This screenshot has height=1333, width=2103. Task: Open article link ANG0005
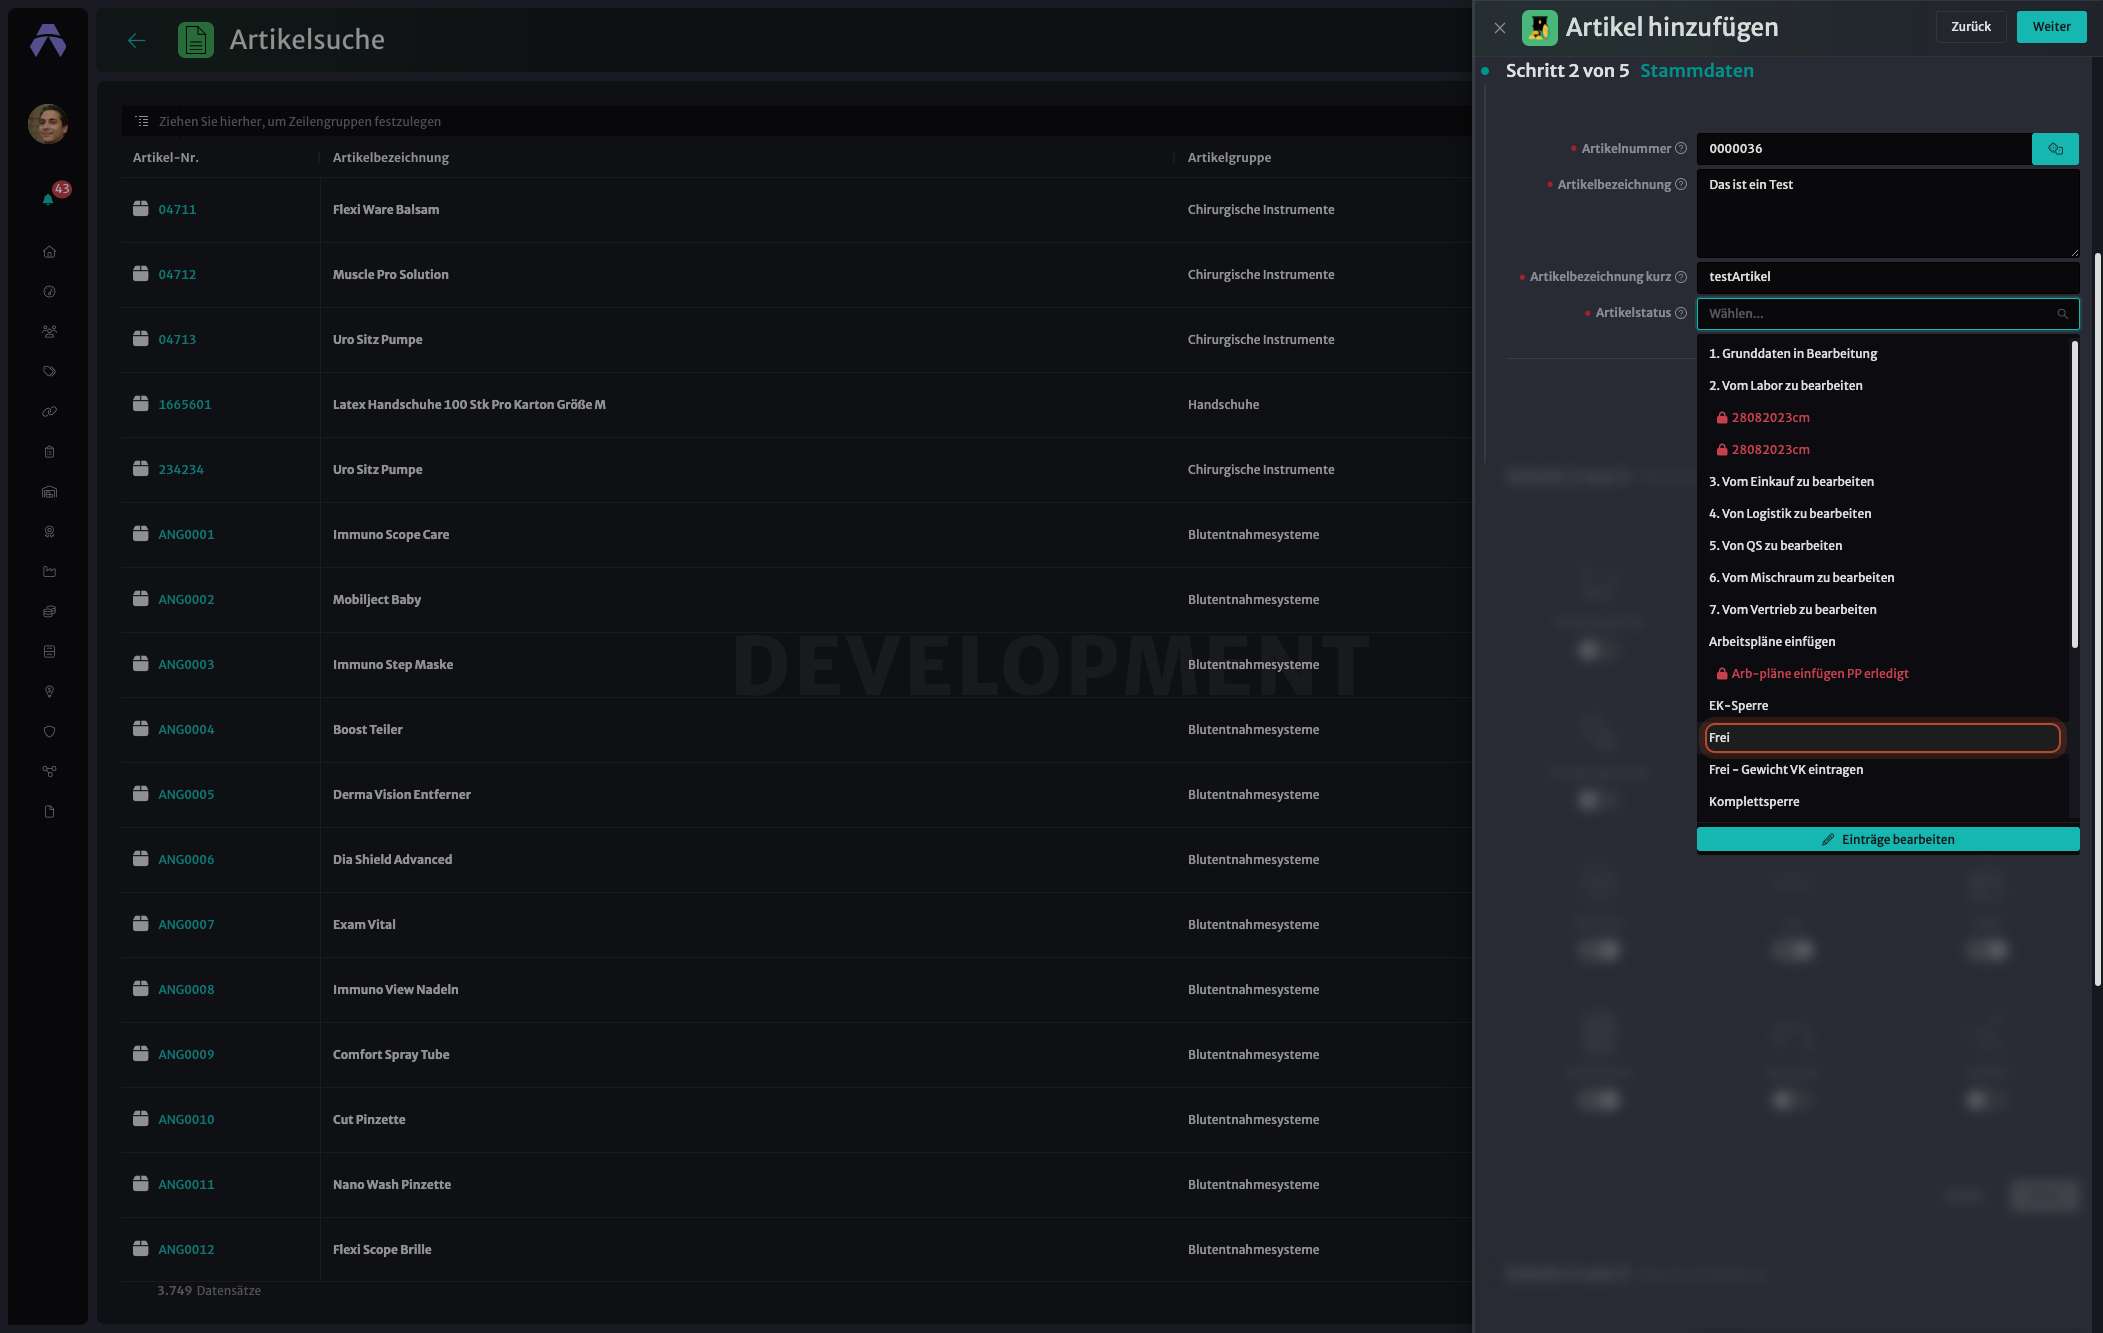(186, 795)
